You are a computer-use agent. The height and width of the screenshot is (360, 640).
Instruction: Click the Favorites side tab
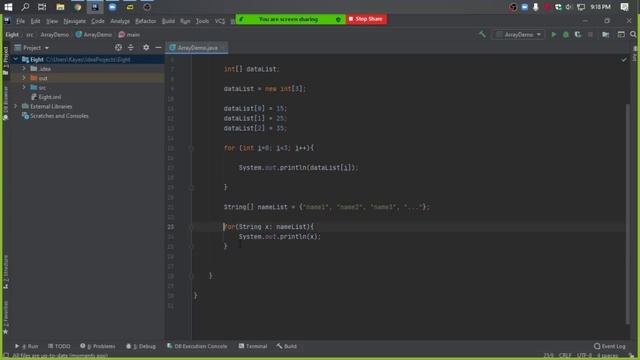[6, 317]
